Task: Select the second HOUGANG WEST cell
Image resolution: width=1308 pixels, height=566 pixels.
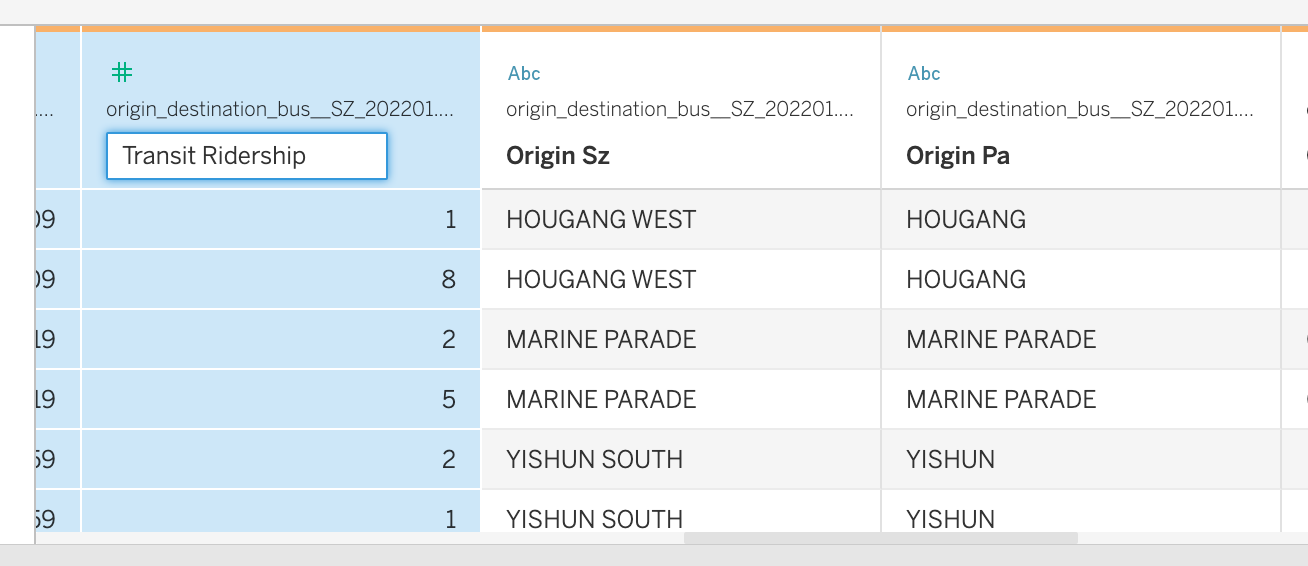Action: tap(601, 279)
